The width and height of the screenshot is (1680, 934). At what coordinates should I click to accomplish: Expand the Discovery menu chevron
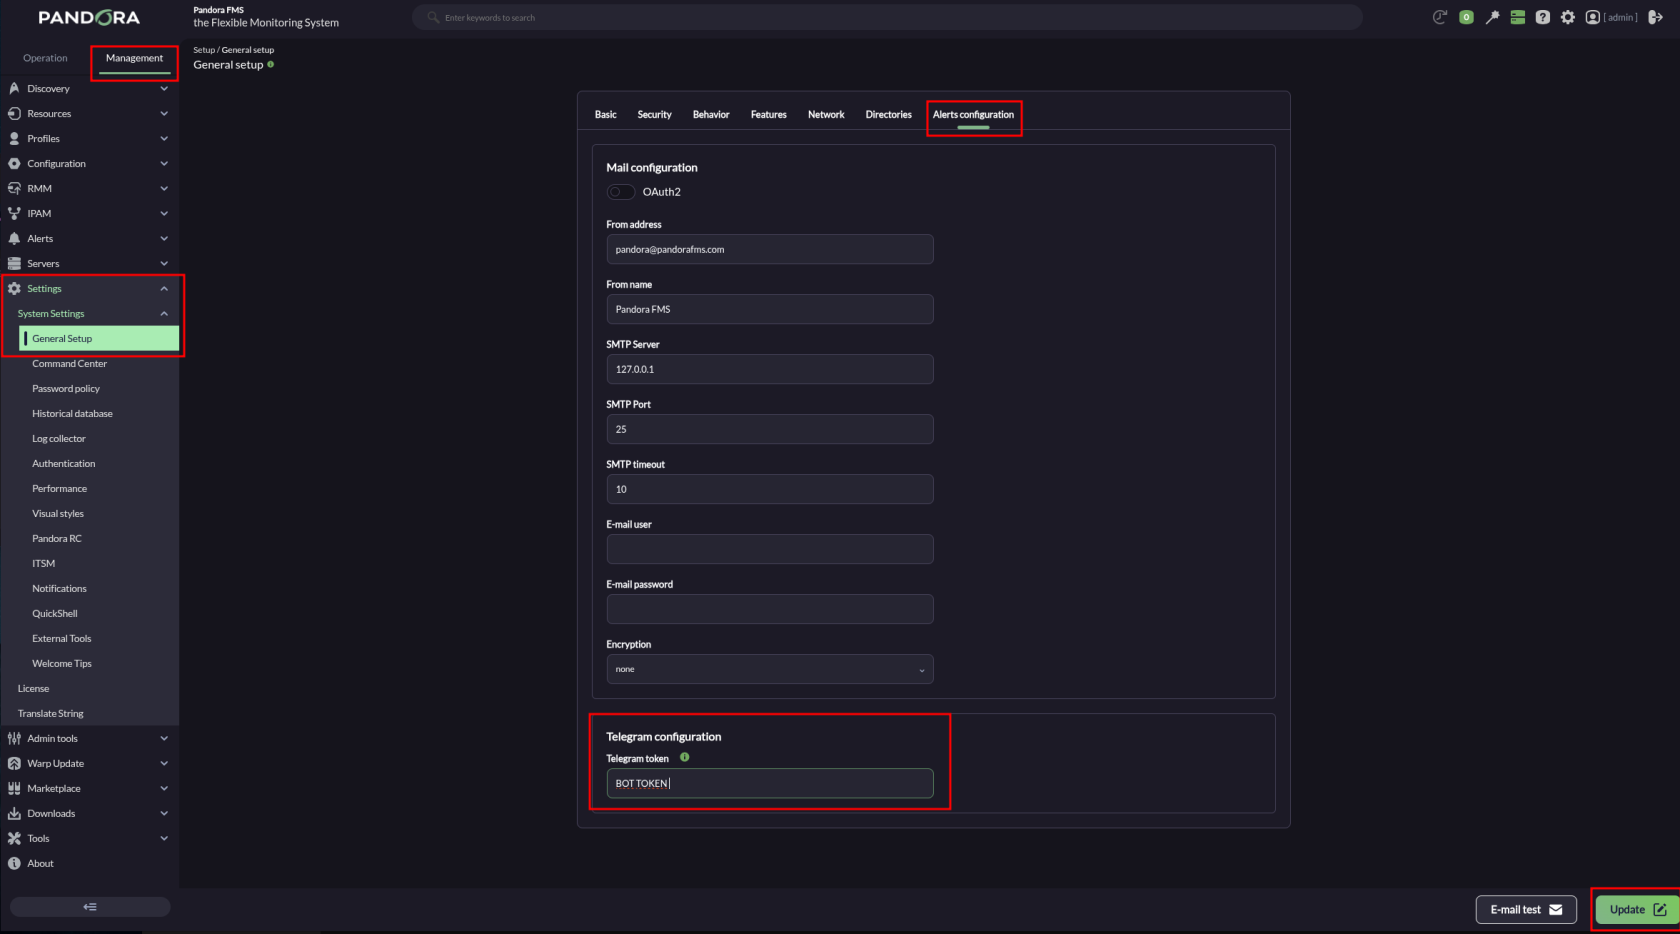(x=164, y=89)
